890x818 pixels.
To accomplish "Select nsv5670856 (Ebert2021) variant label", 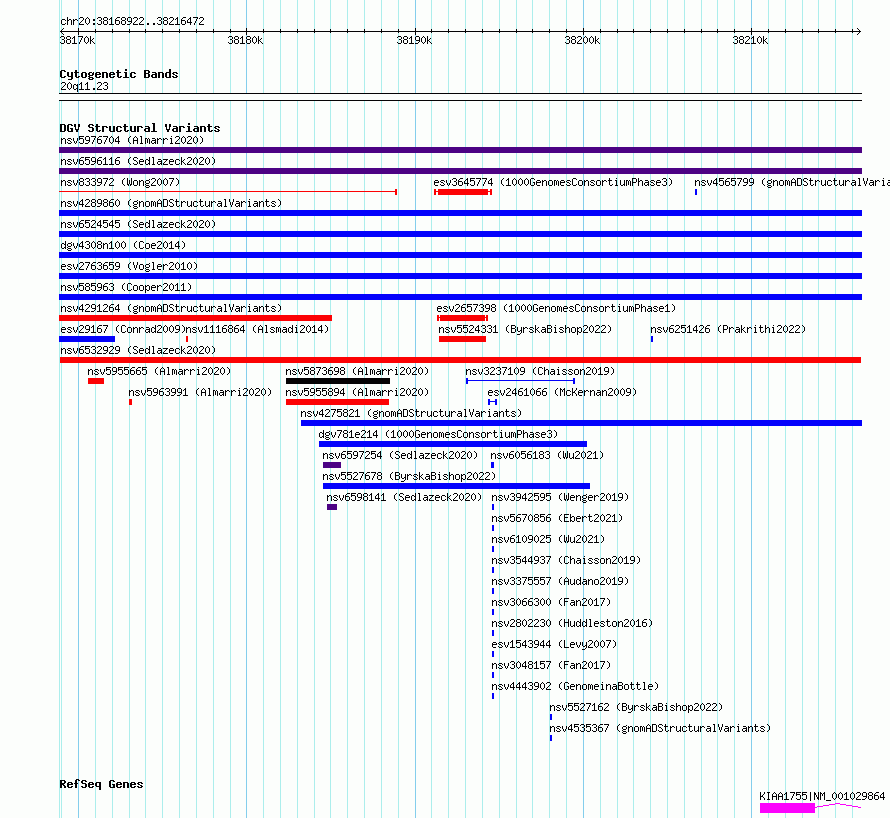I will click(557, 518).
